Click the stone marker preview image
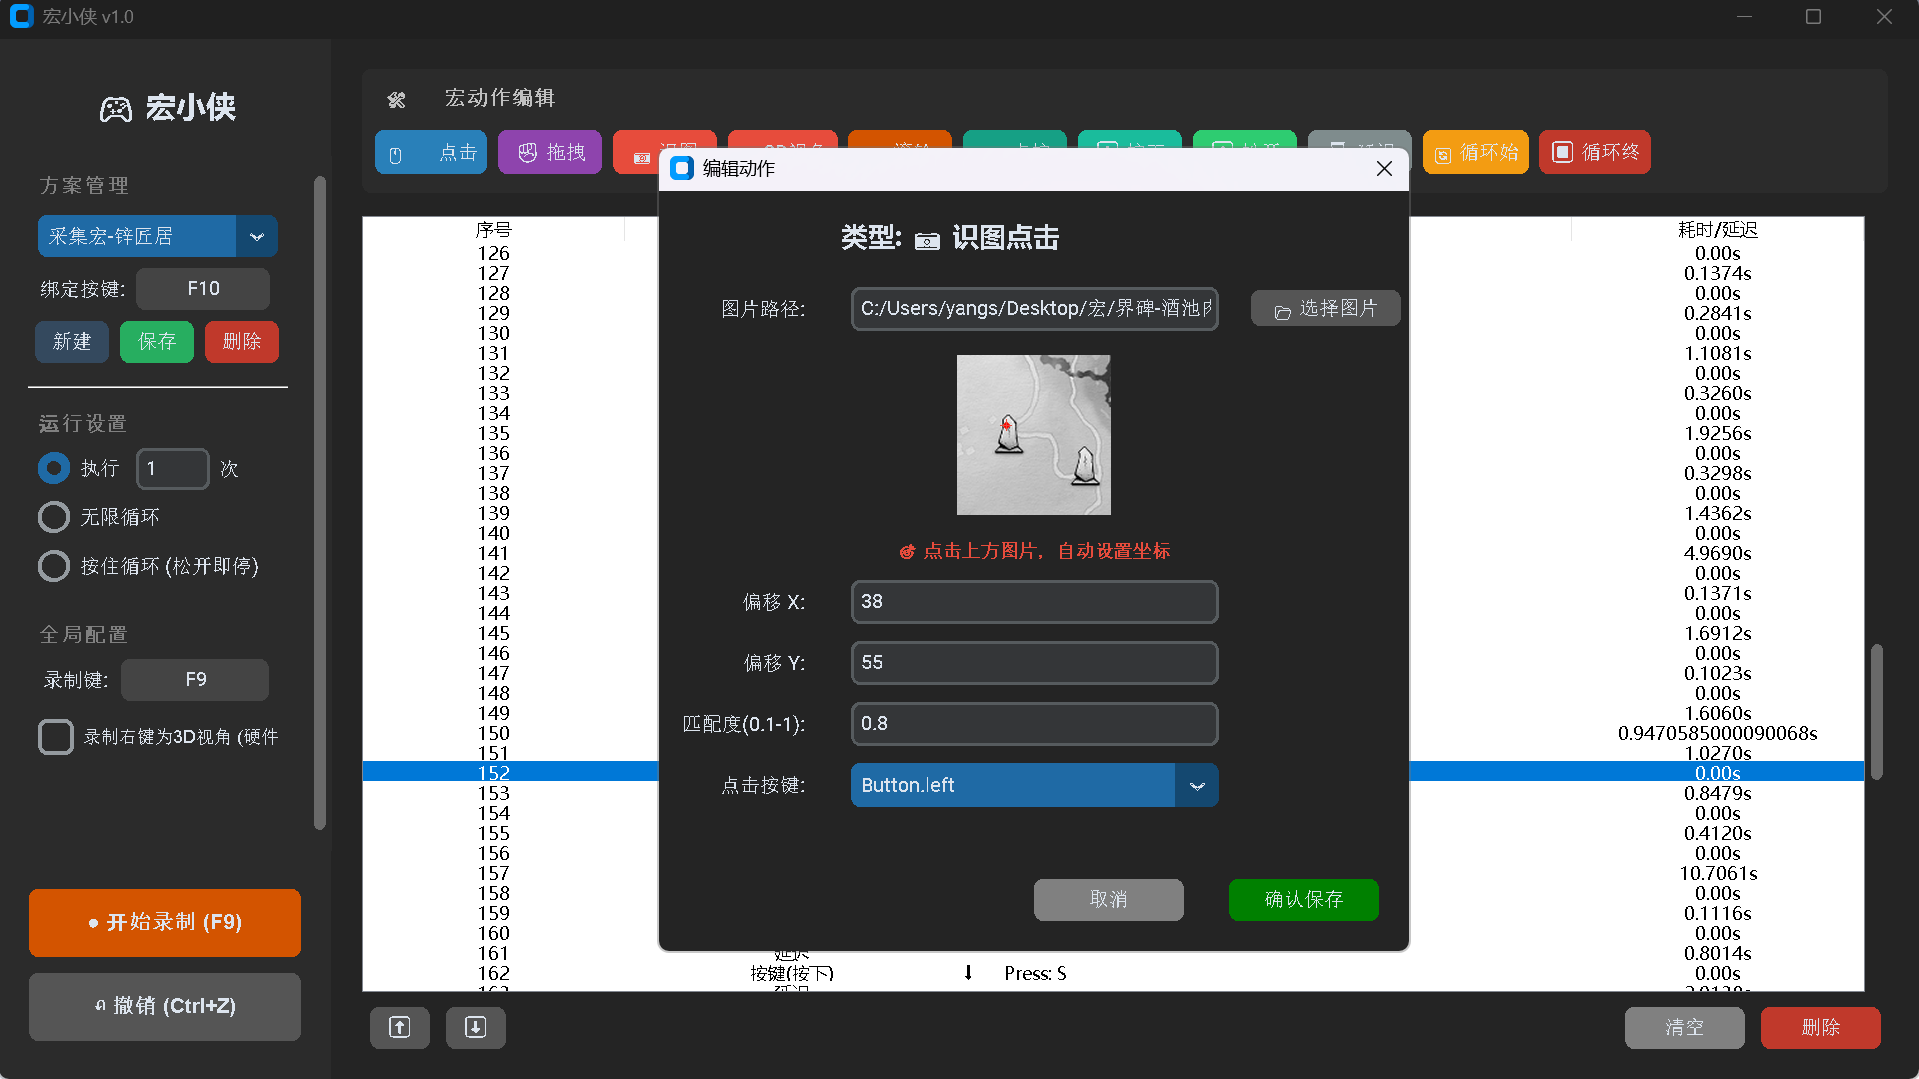The width and height of the screenshot is (1919, 1079). tap(1033, 435)
